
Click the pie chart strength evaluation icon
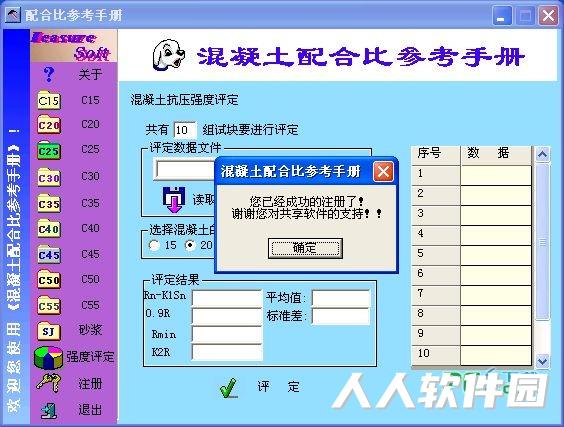coord(48,357)
